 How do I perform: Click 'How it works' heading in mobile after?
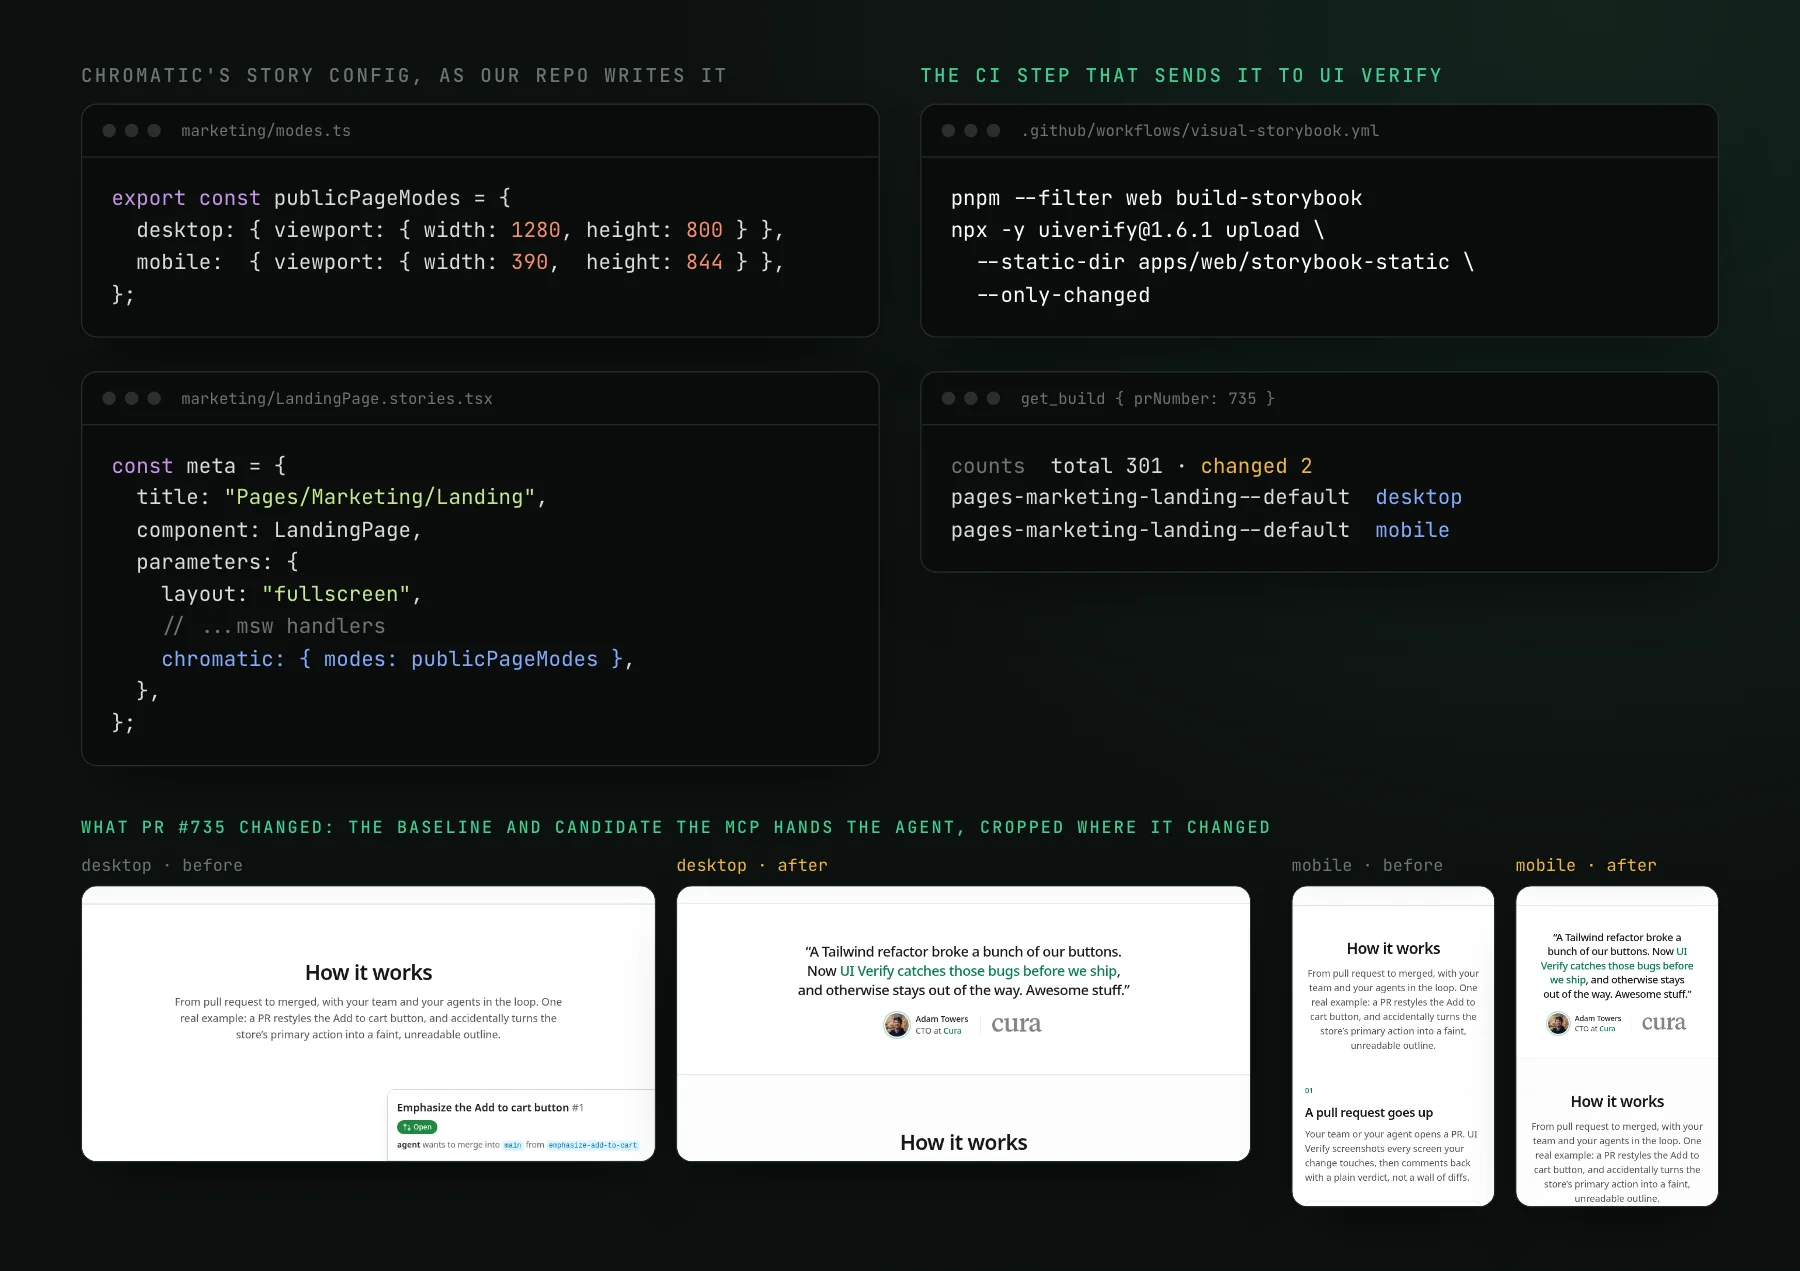(x=1617, y=1101)
